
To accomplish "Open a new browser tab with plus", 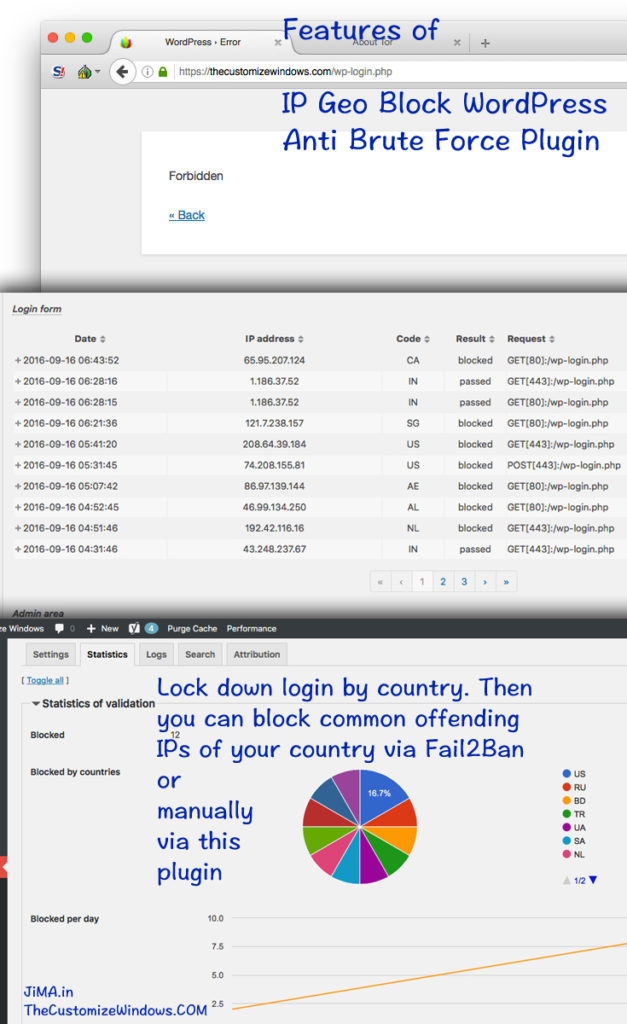I will pos(485,43).
